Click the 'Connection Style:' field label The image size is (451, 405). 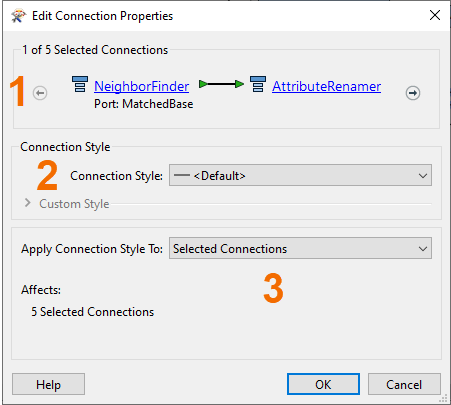[116, 176]
